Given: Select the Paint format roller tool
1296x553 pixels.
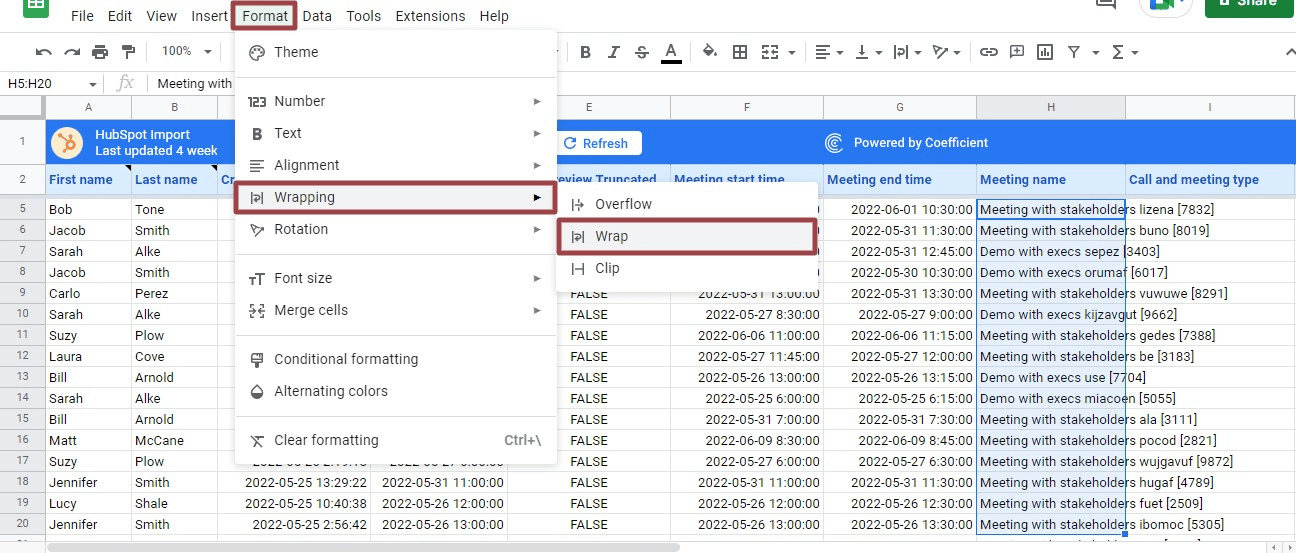Looking at the screenshot, I should click(x=128, y=52).
